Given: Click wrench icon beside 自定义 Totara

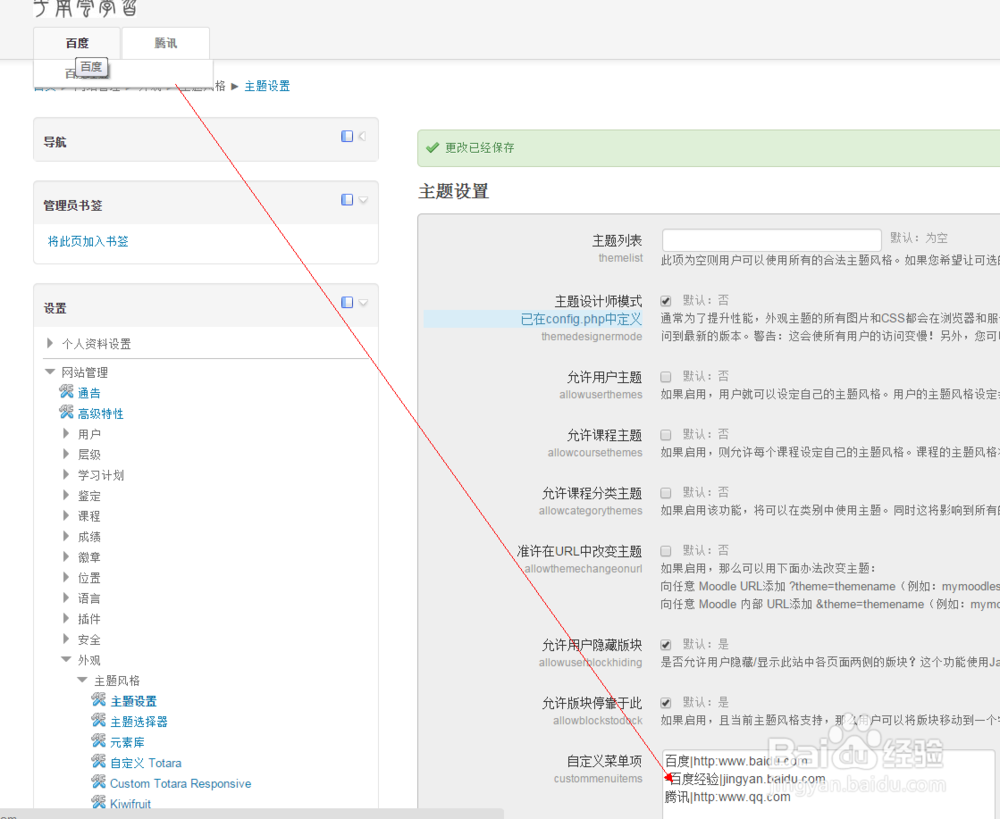Looking at the screenshot, I should (x=99, y=761).
